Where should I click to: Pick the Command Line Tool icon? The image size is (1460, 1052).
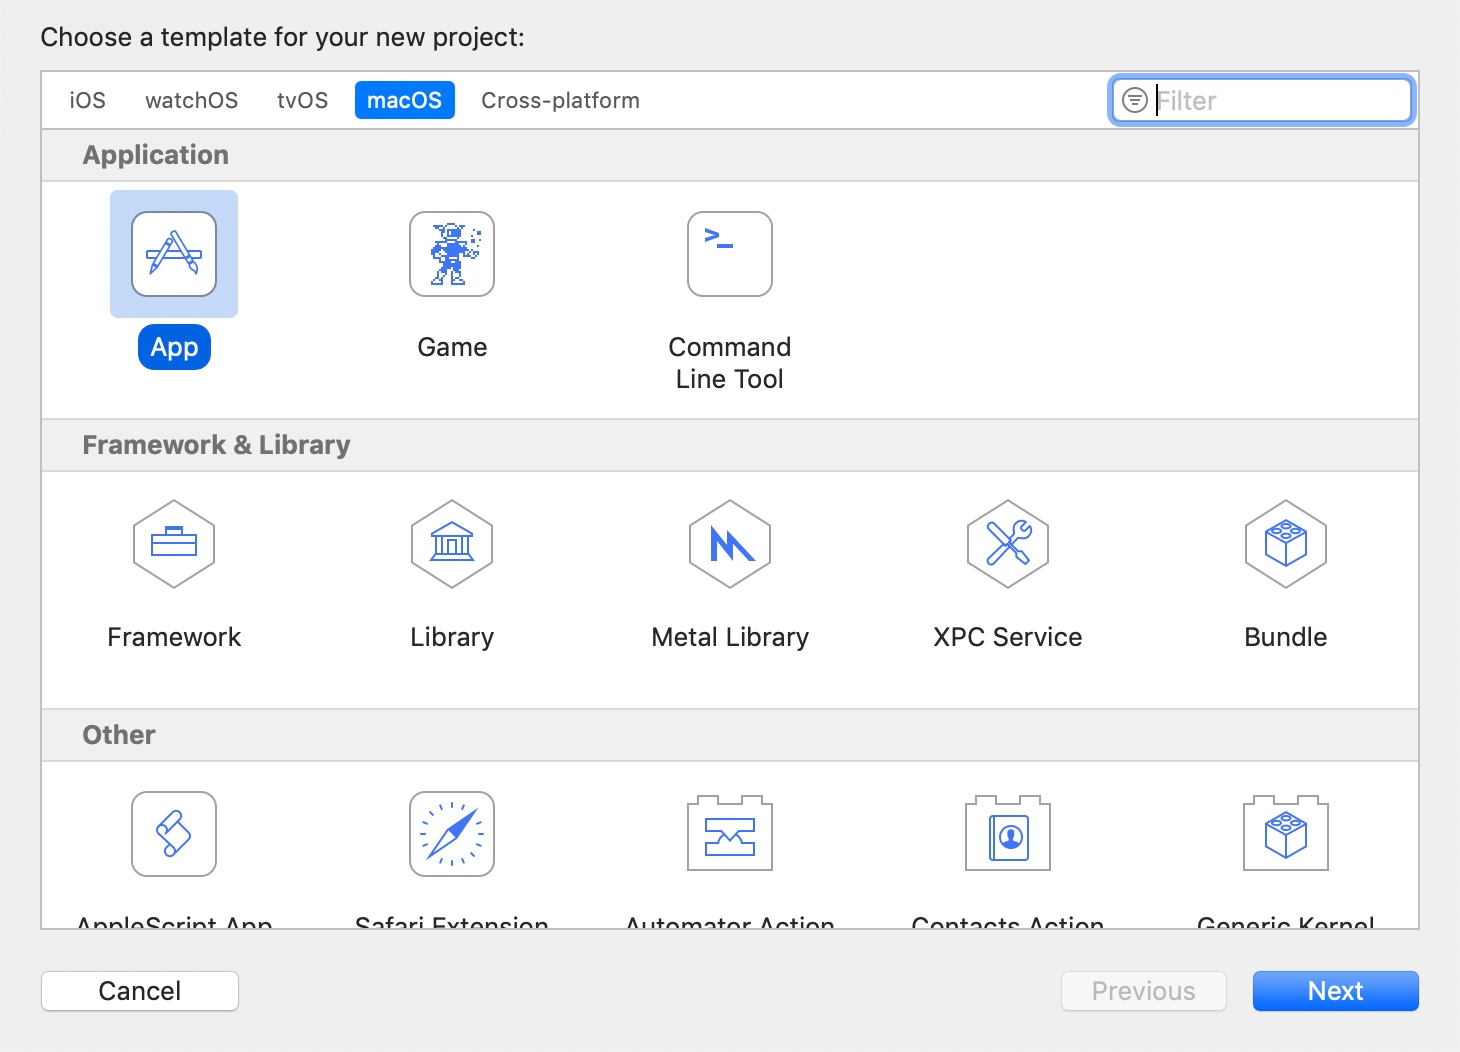click(730, 254)
